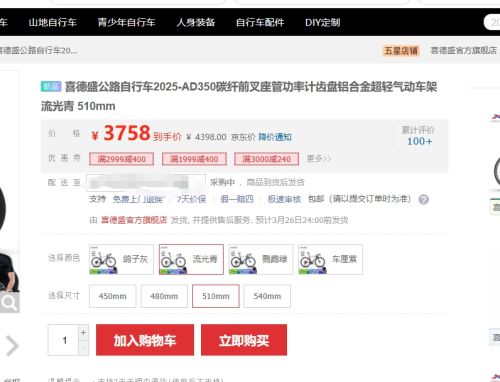Decrease quantity with the minus button

pyautogui.click(x=84, y=348)
